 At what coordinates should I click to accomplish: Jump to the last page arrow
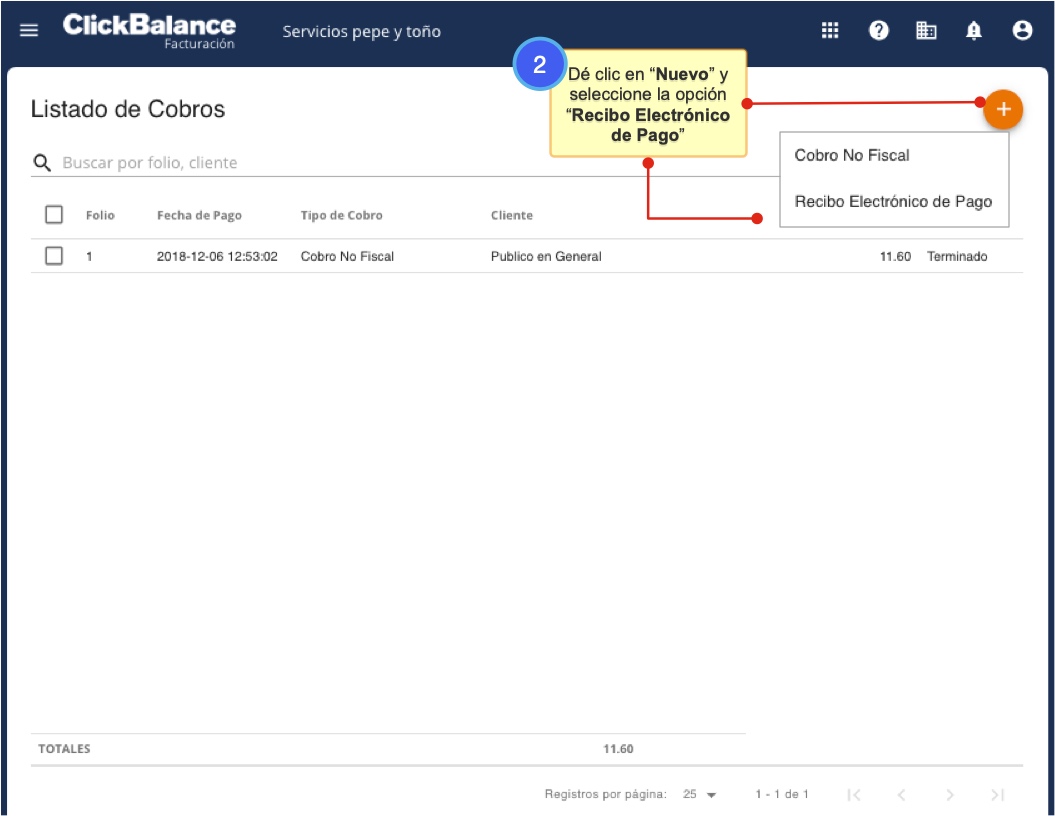(x=997, y=794)
